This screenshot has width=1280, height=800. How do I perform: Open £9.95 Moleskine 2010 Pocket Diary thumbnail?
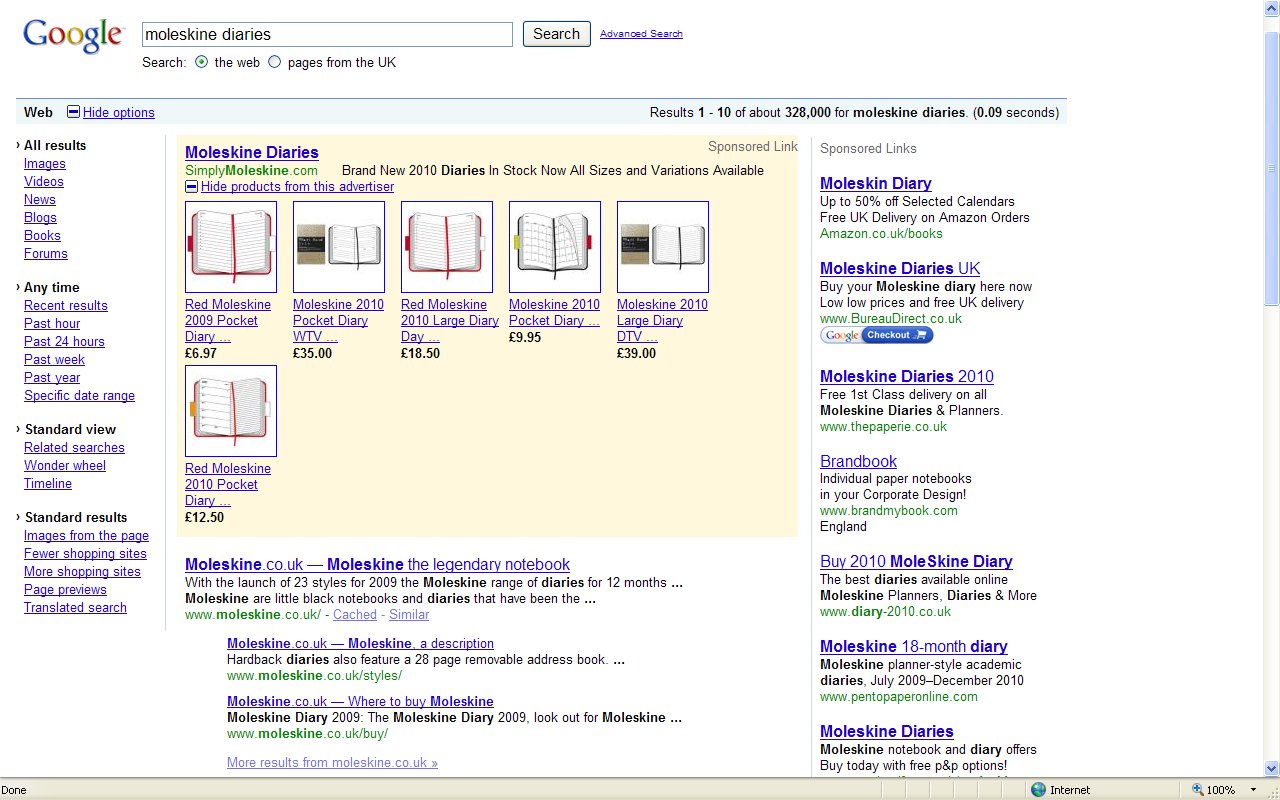click(555, 247)
